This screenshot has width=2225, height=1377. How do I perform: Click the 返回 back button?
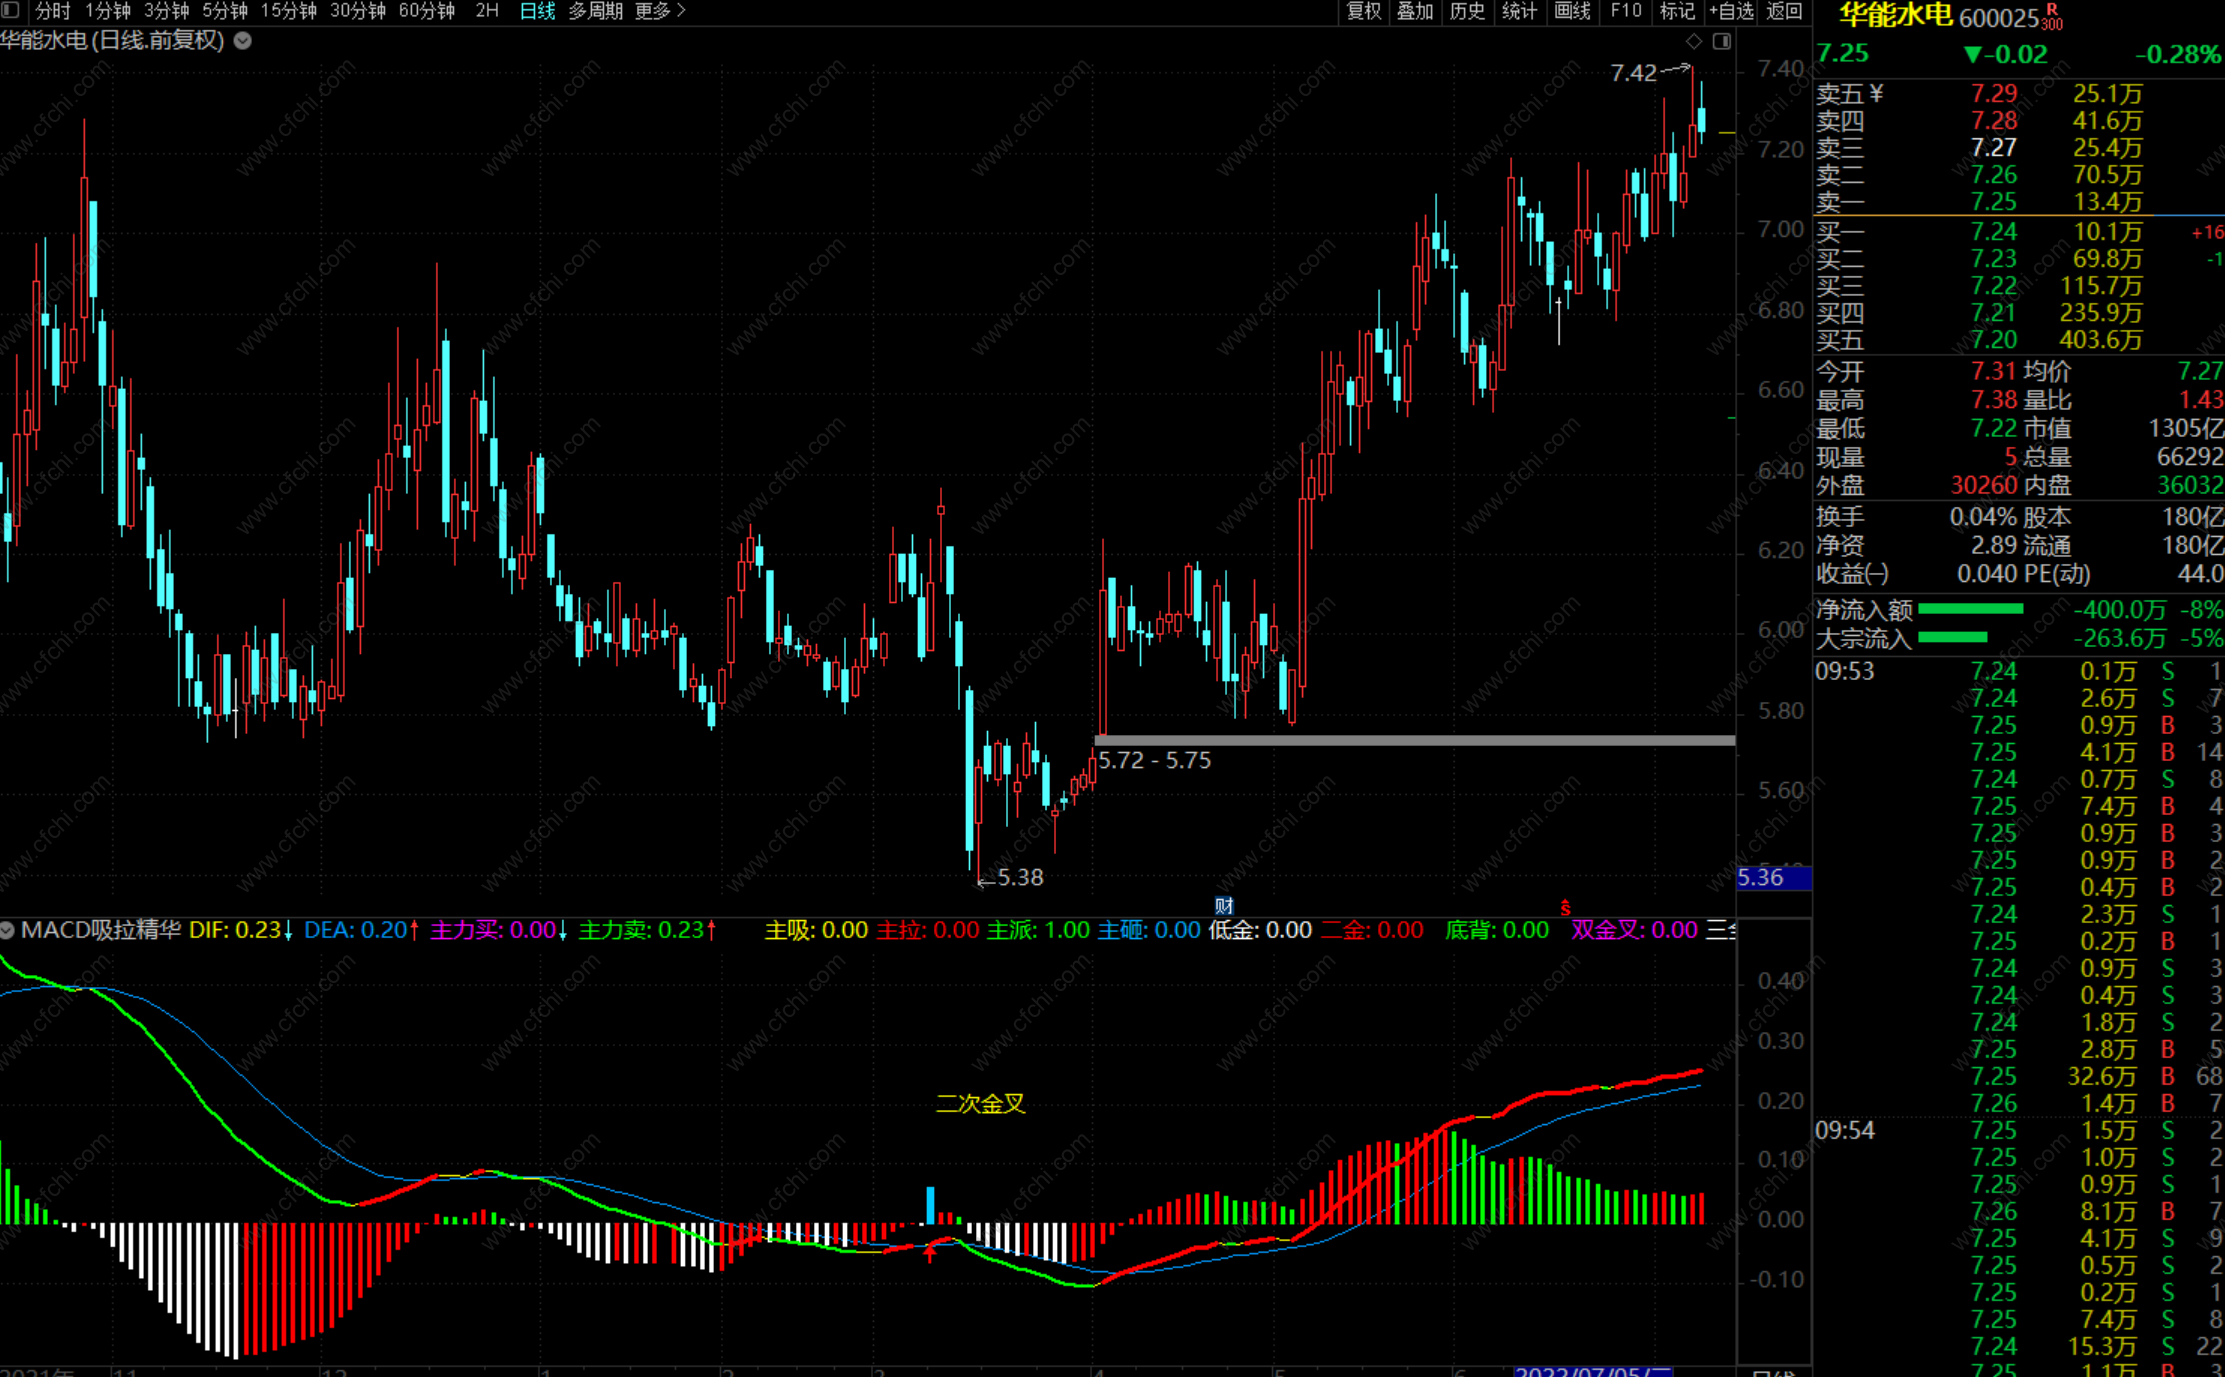[1784, 11]
